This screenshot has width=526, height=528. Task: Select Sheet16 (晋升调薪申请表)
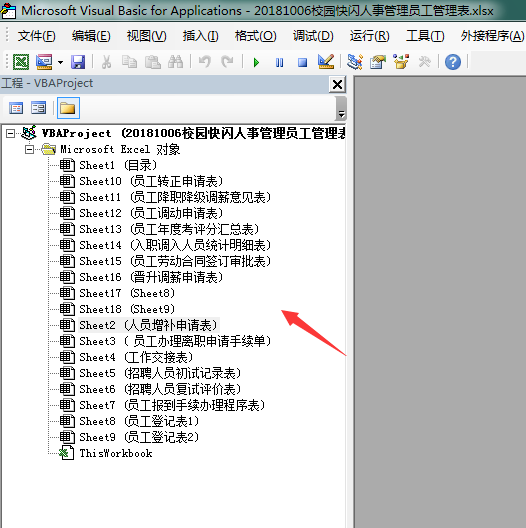151,277
